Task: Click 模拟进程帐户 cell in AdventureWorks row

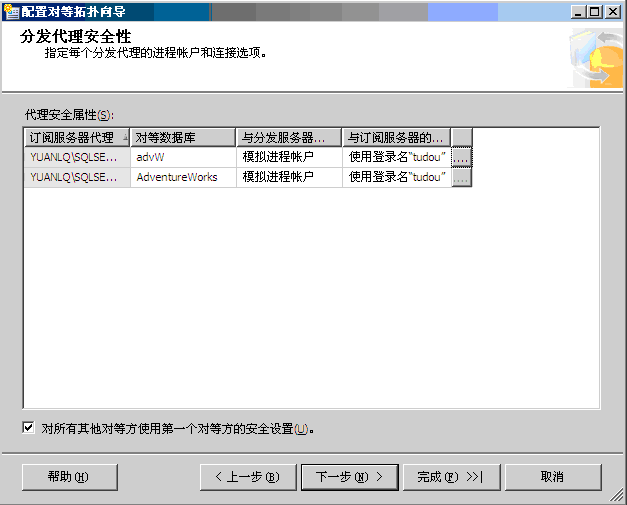Action: point(289,177)
